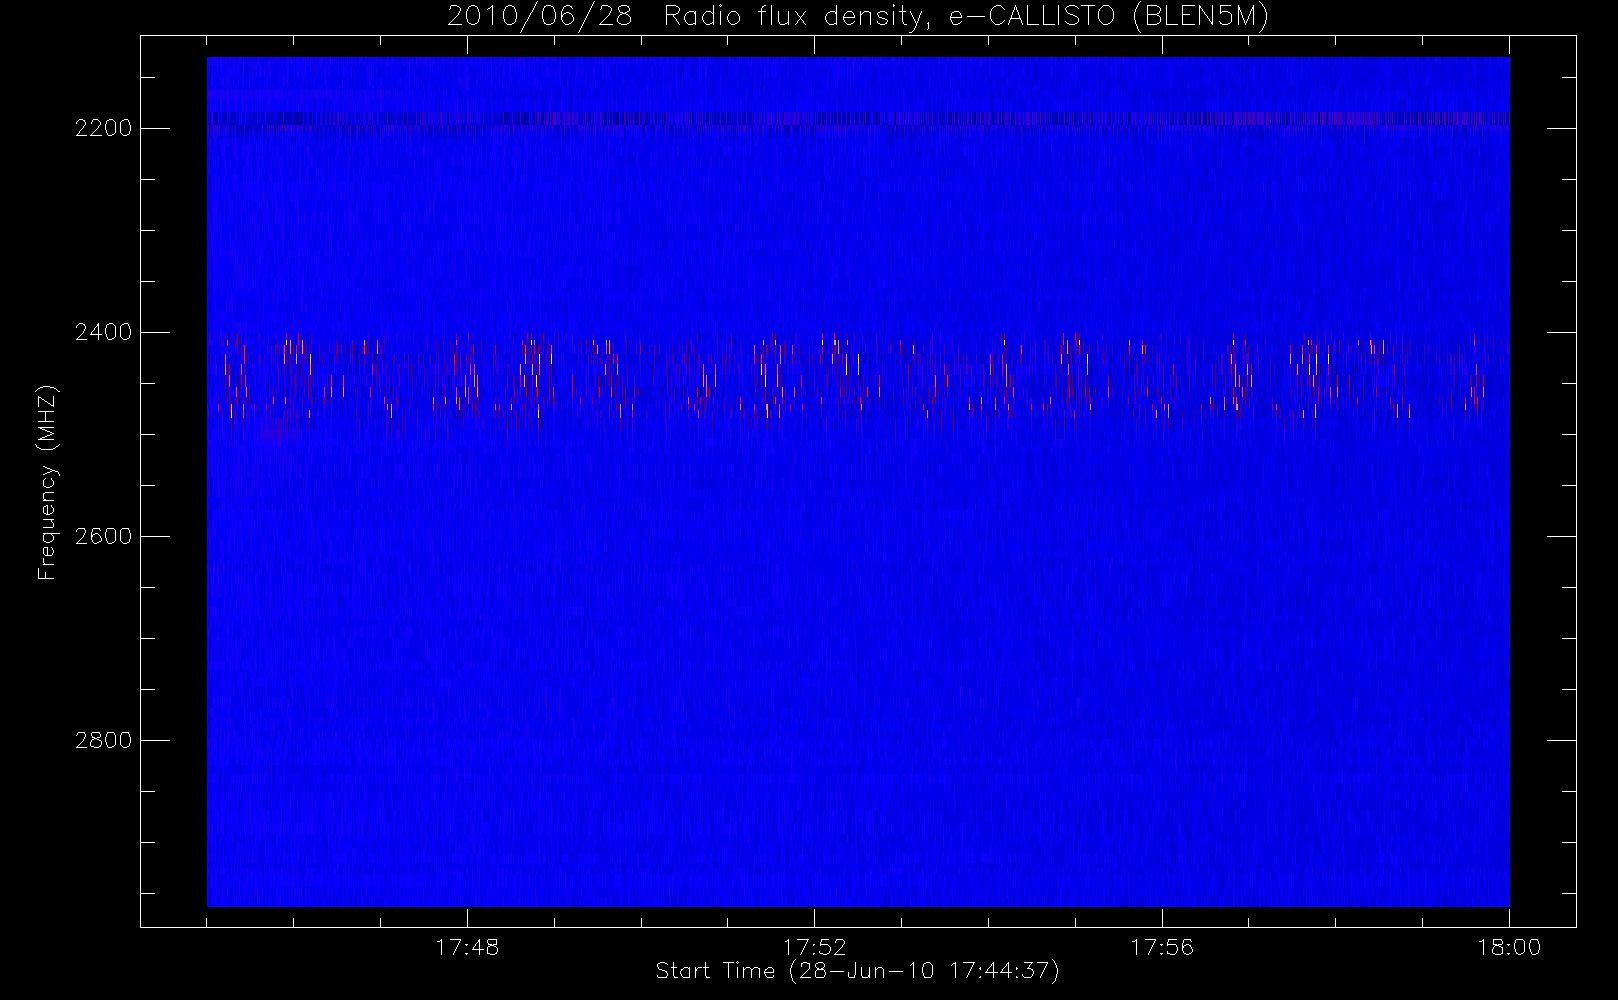Click the 2800 frequency tick label
The width and height of the screenshot is (1618, 1000).
[x=104, y=740]
